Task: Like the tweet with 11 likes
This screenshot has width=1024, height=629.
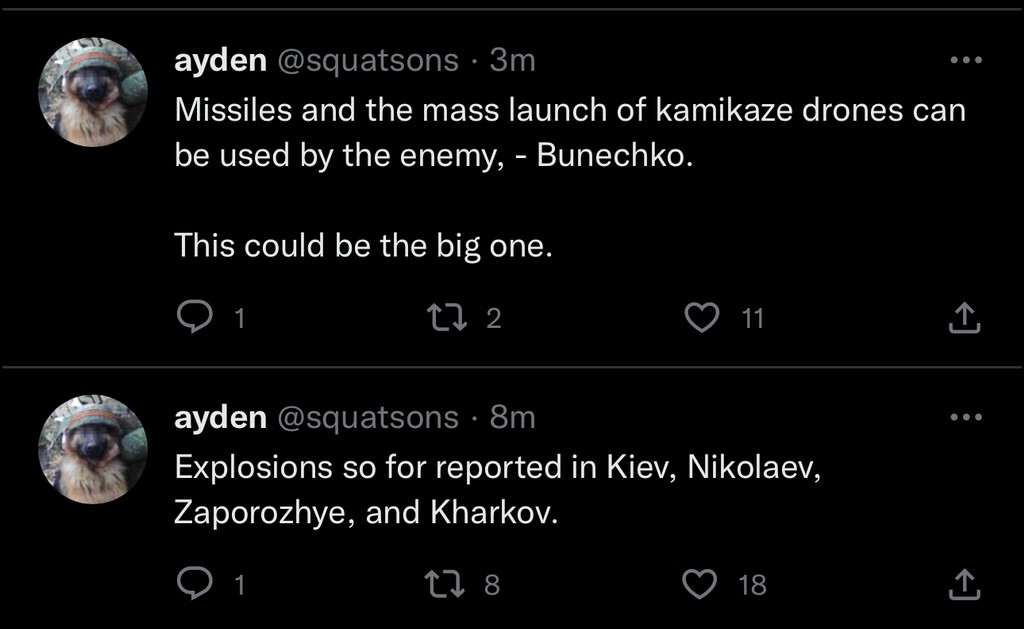Action: tap(702, 317)
